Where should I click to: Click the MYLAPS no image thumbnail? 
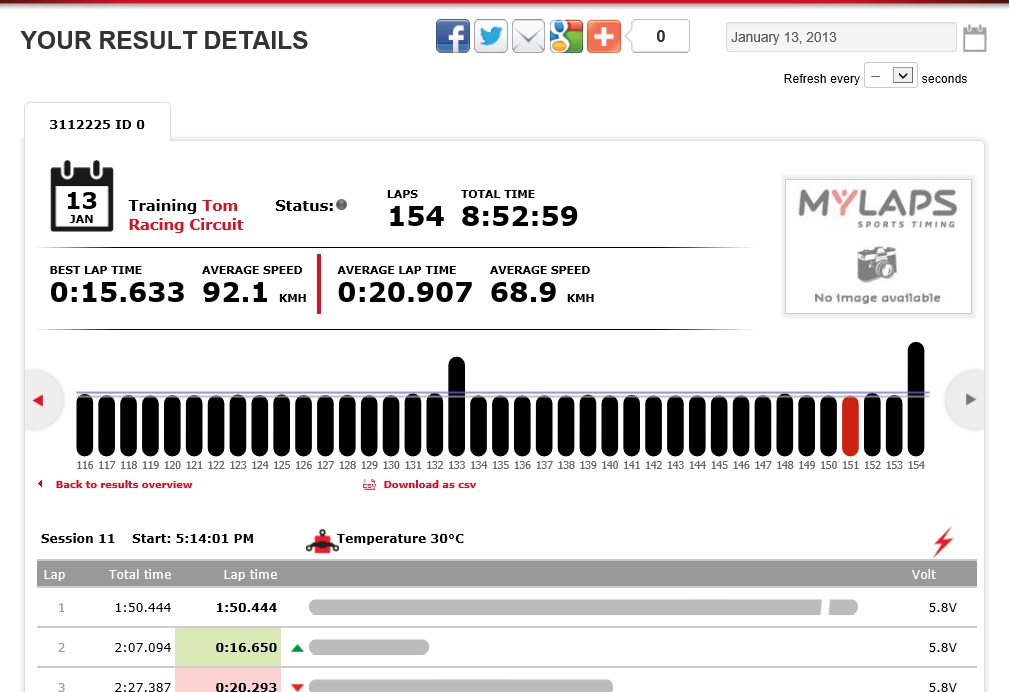878,246
